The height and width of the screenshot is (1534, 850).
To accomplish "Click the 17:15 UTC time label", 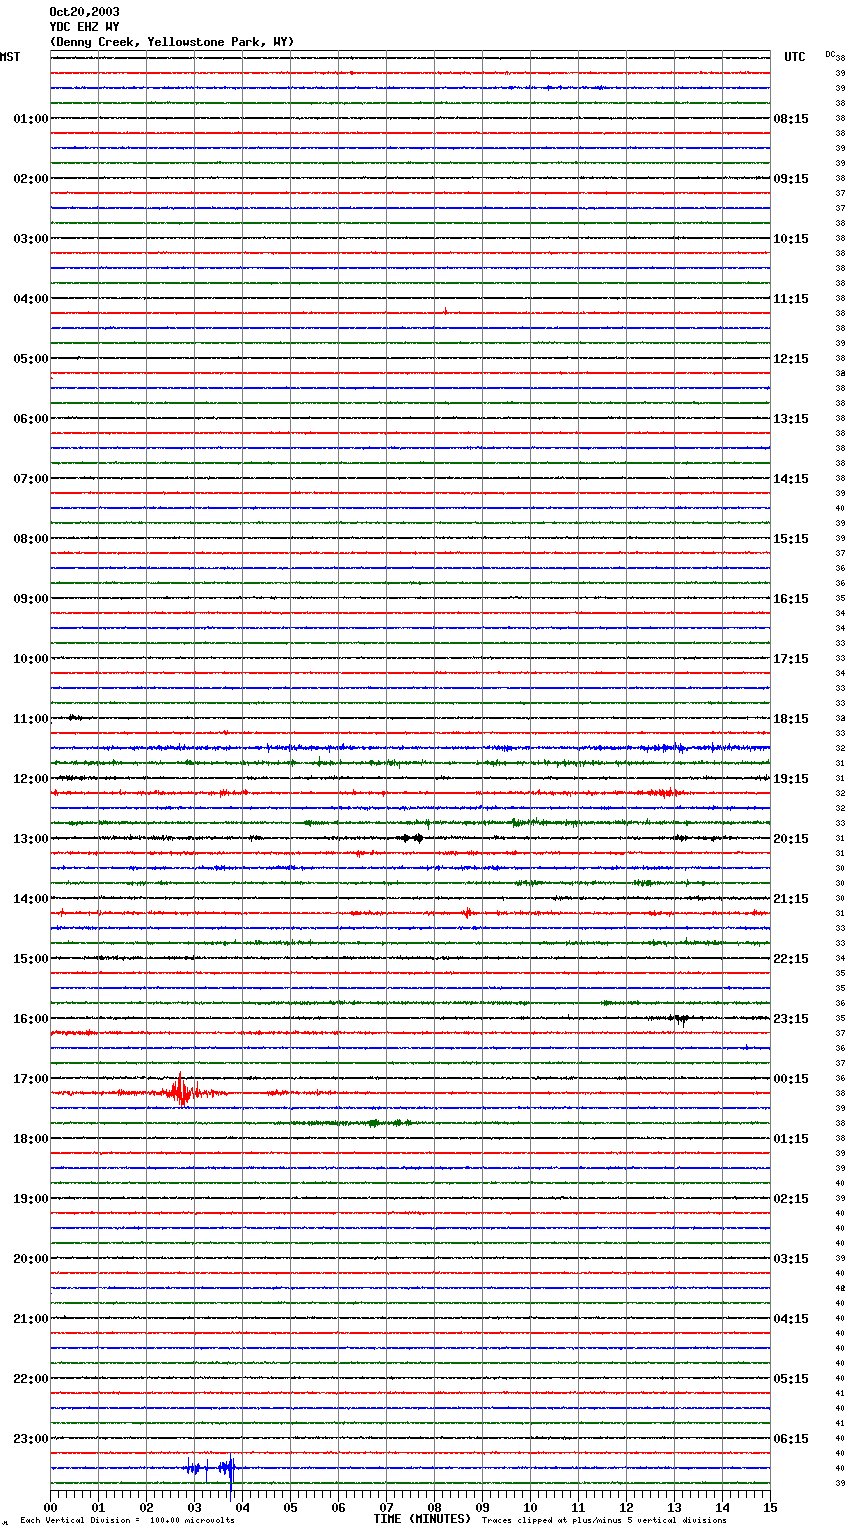I will click(791, 659).
